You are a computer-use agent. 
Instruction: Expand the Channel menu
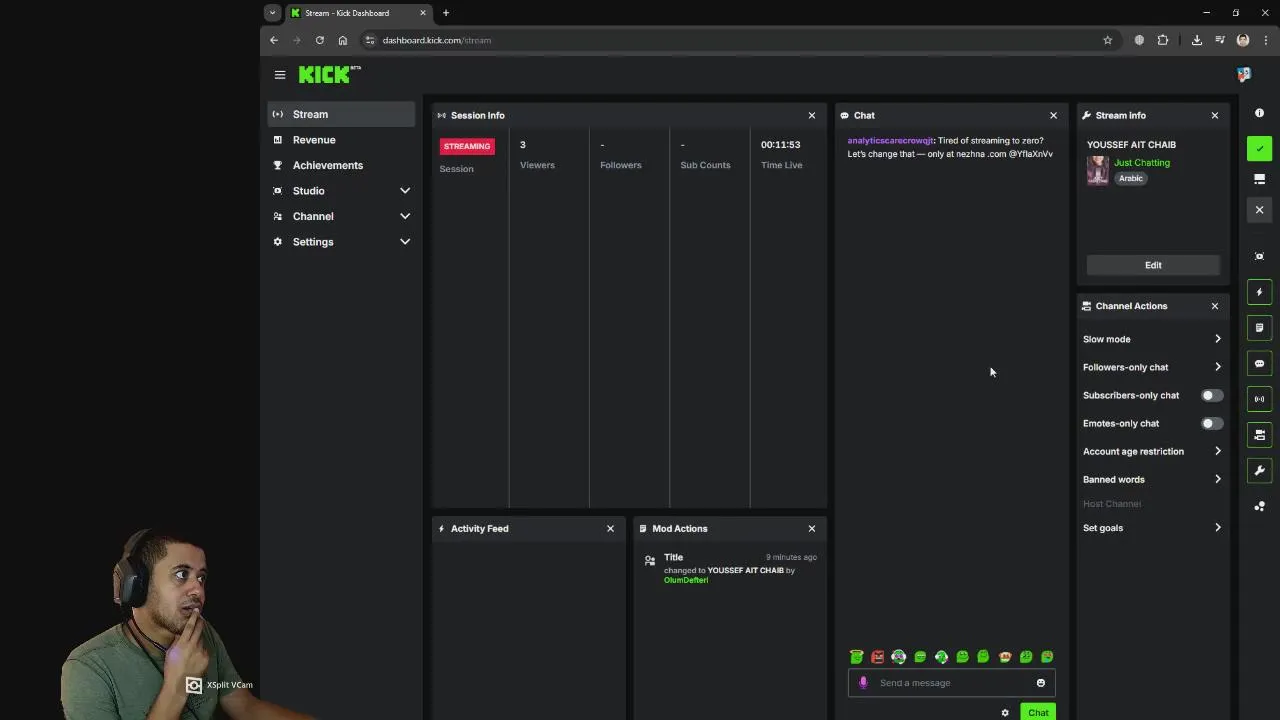pos(341,216)
